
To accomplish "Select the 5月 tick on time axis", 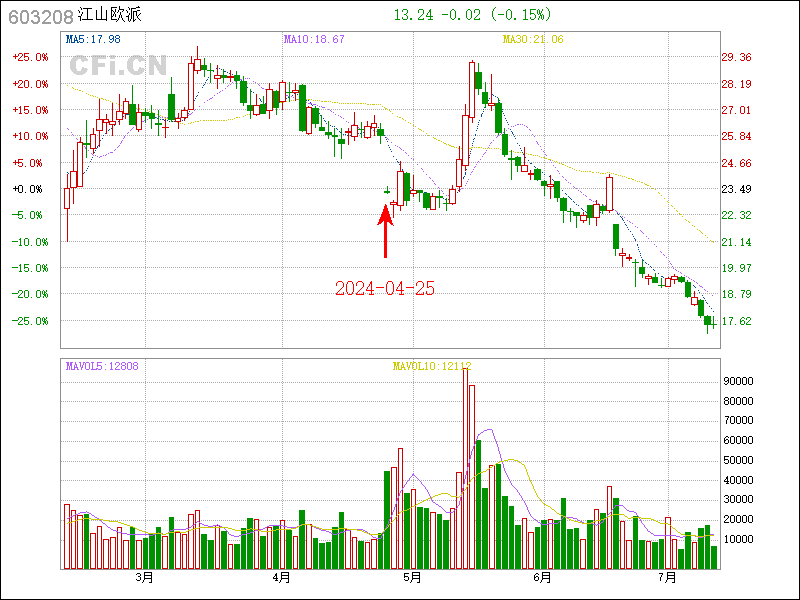I will [411, 577].
